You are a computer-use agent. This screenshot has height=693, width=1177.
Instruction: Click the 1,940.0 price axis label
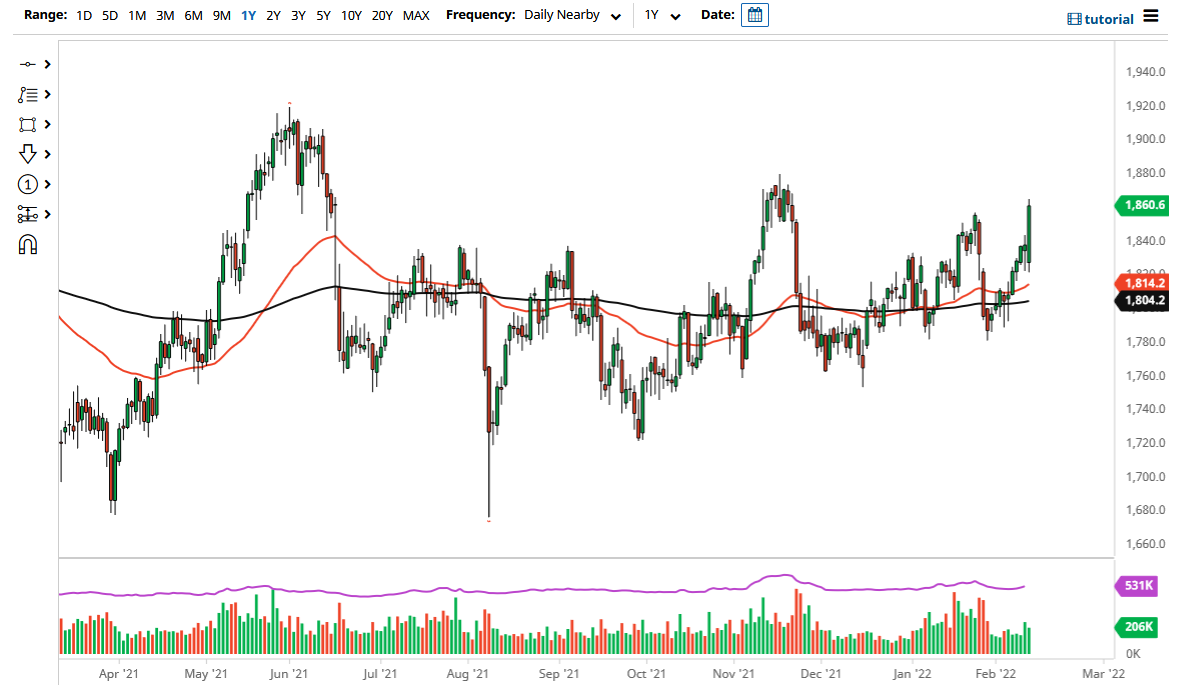[1145, 72]
